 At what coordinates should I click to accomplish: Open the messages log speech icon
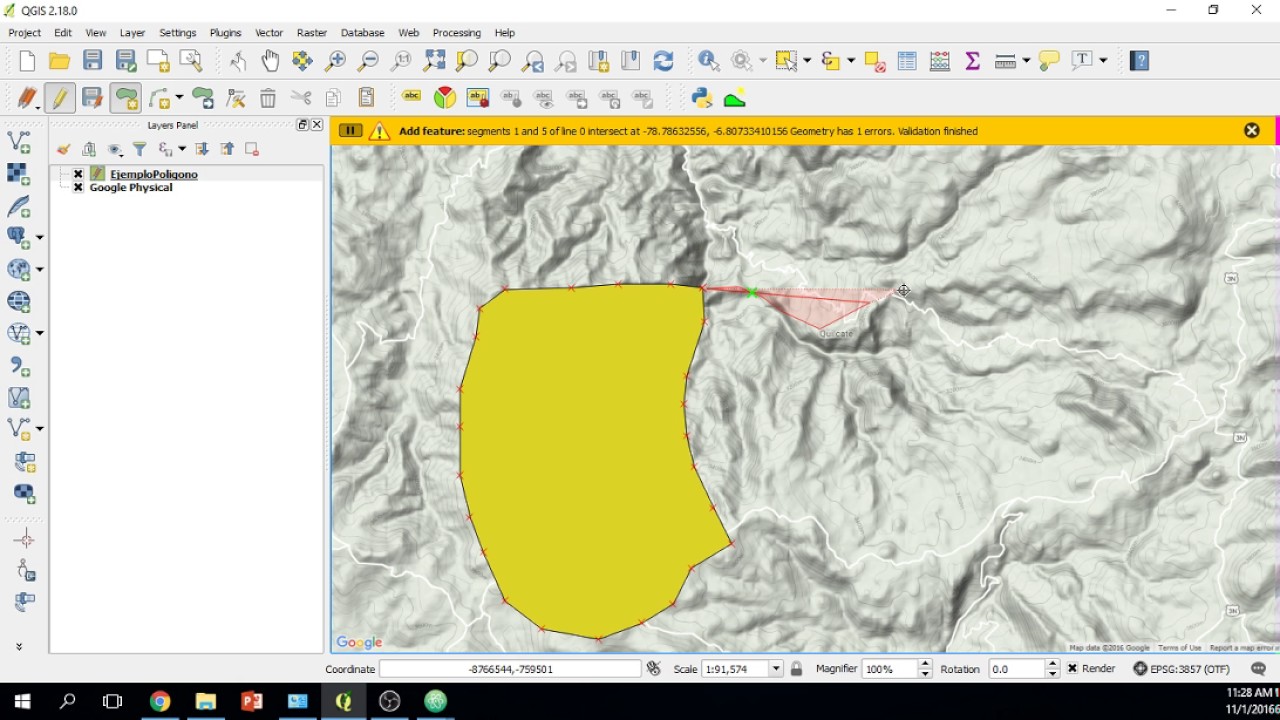pos(1259,669)
